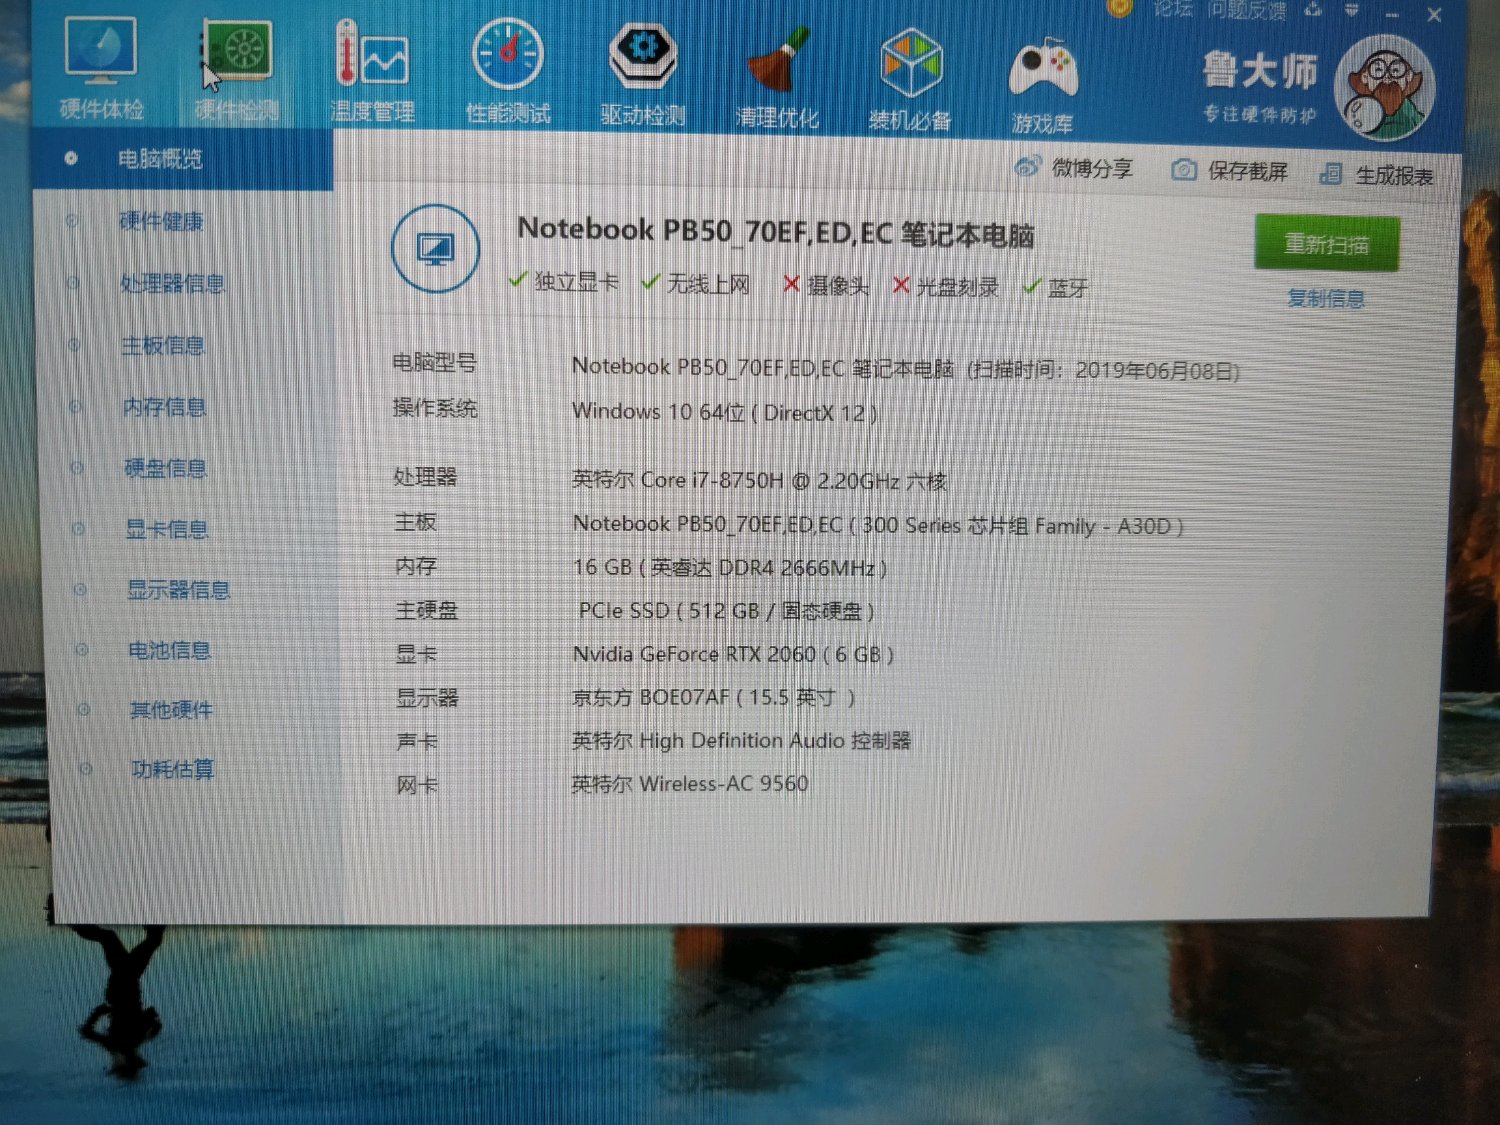1500x1125 pixels.
Task: Click the Core i7-8750H processor value
Action: pyautogui.click(x=759, y=480)
